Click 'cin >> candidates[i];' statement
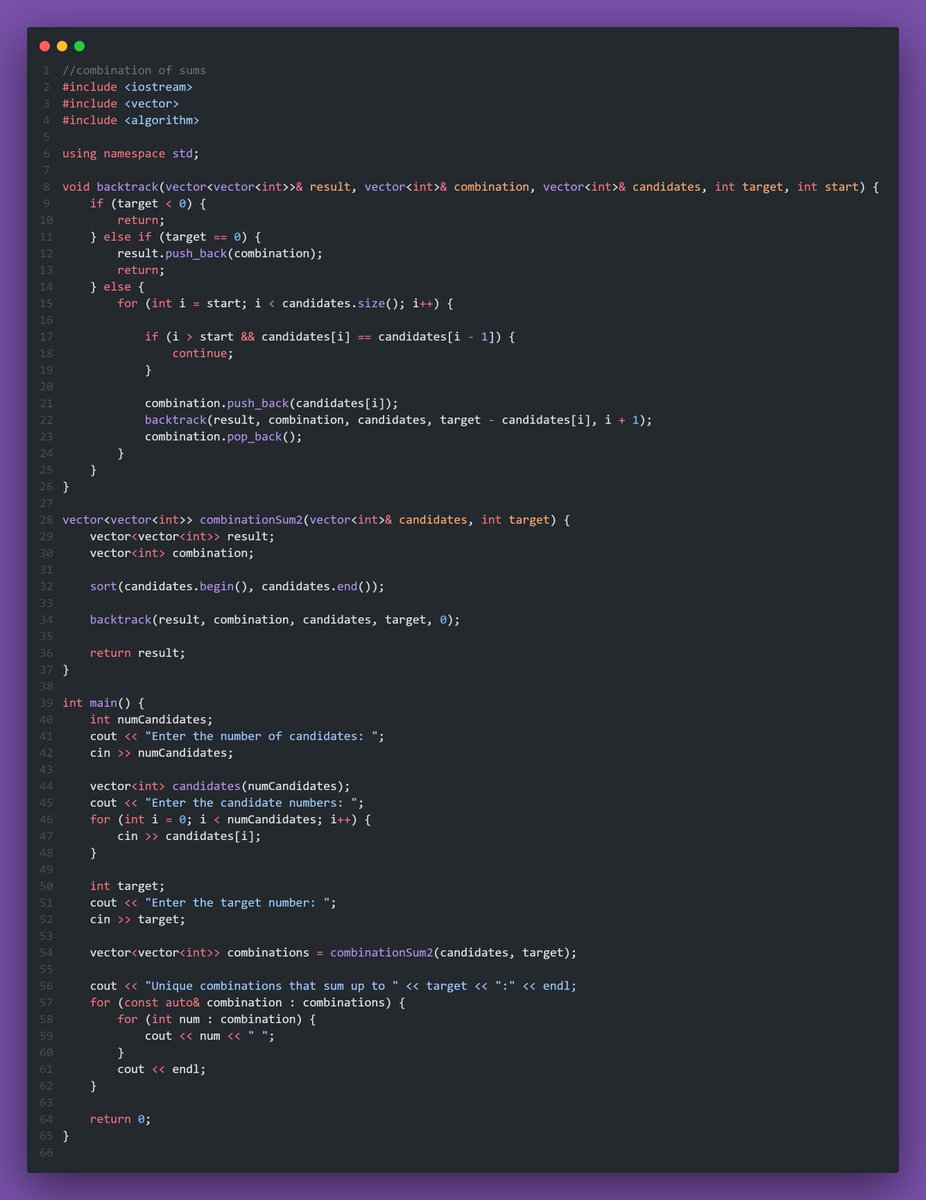This screenshot has height=1200, width=926. (x=189, y=836)
